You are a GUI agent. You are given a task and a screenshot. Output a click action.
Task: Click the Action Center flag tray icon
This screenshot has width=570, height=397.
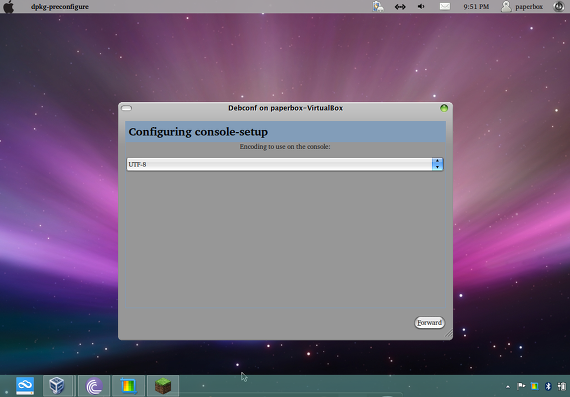[x=521, y=386]
